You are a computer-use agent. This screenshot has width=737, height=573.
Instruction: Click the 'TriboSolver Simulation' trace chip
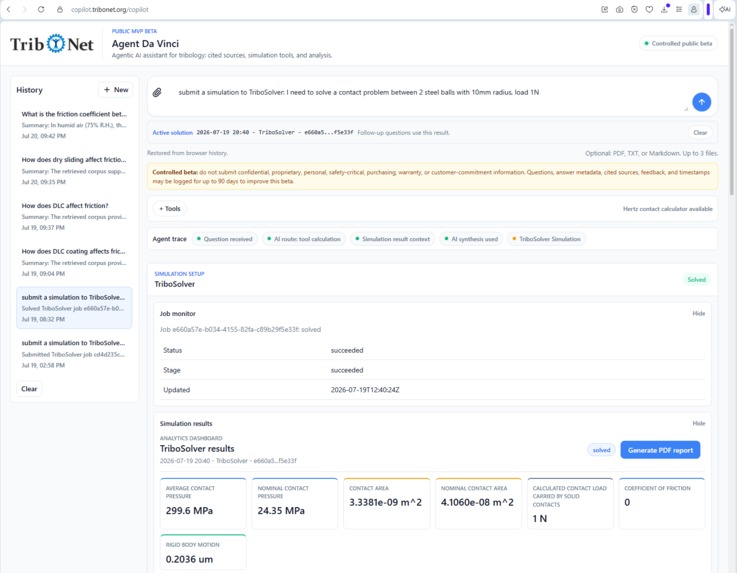[546, 239]
